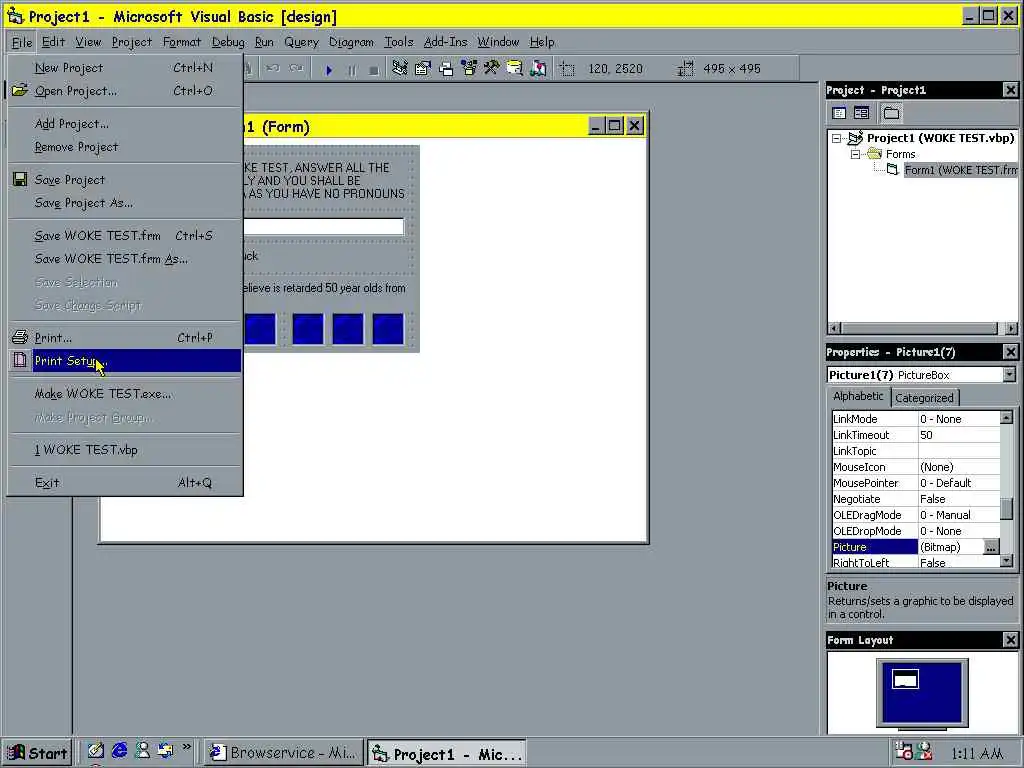Click the form thumbnail in Form Layout

tap(905, 680)
